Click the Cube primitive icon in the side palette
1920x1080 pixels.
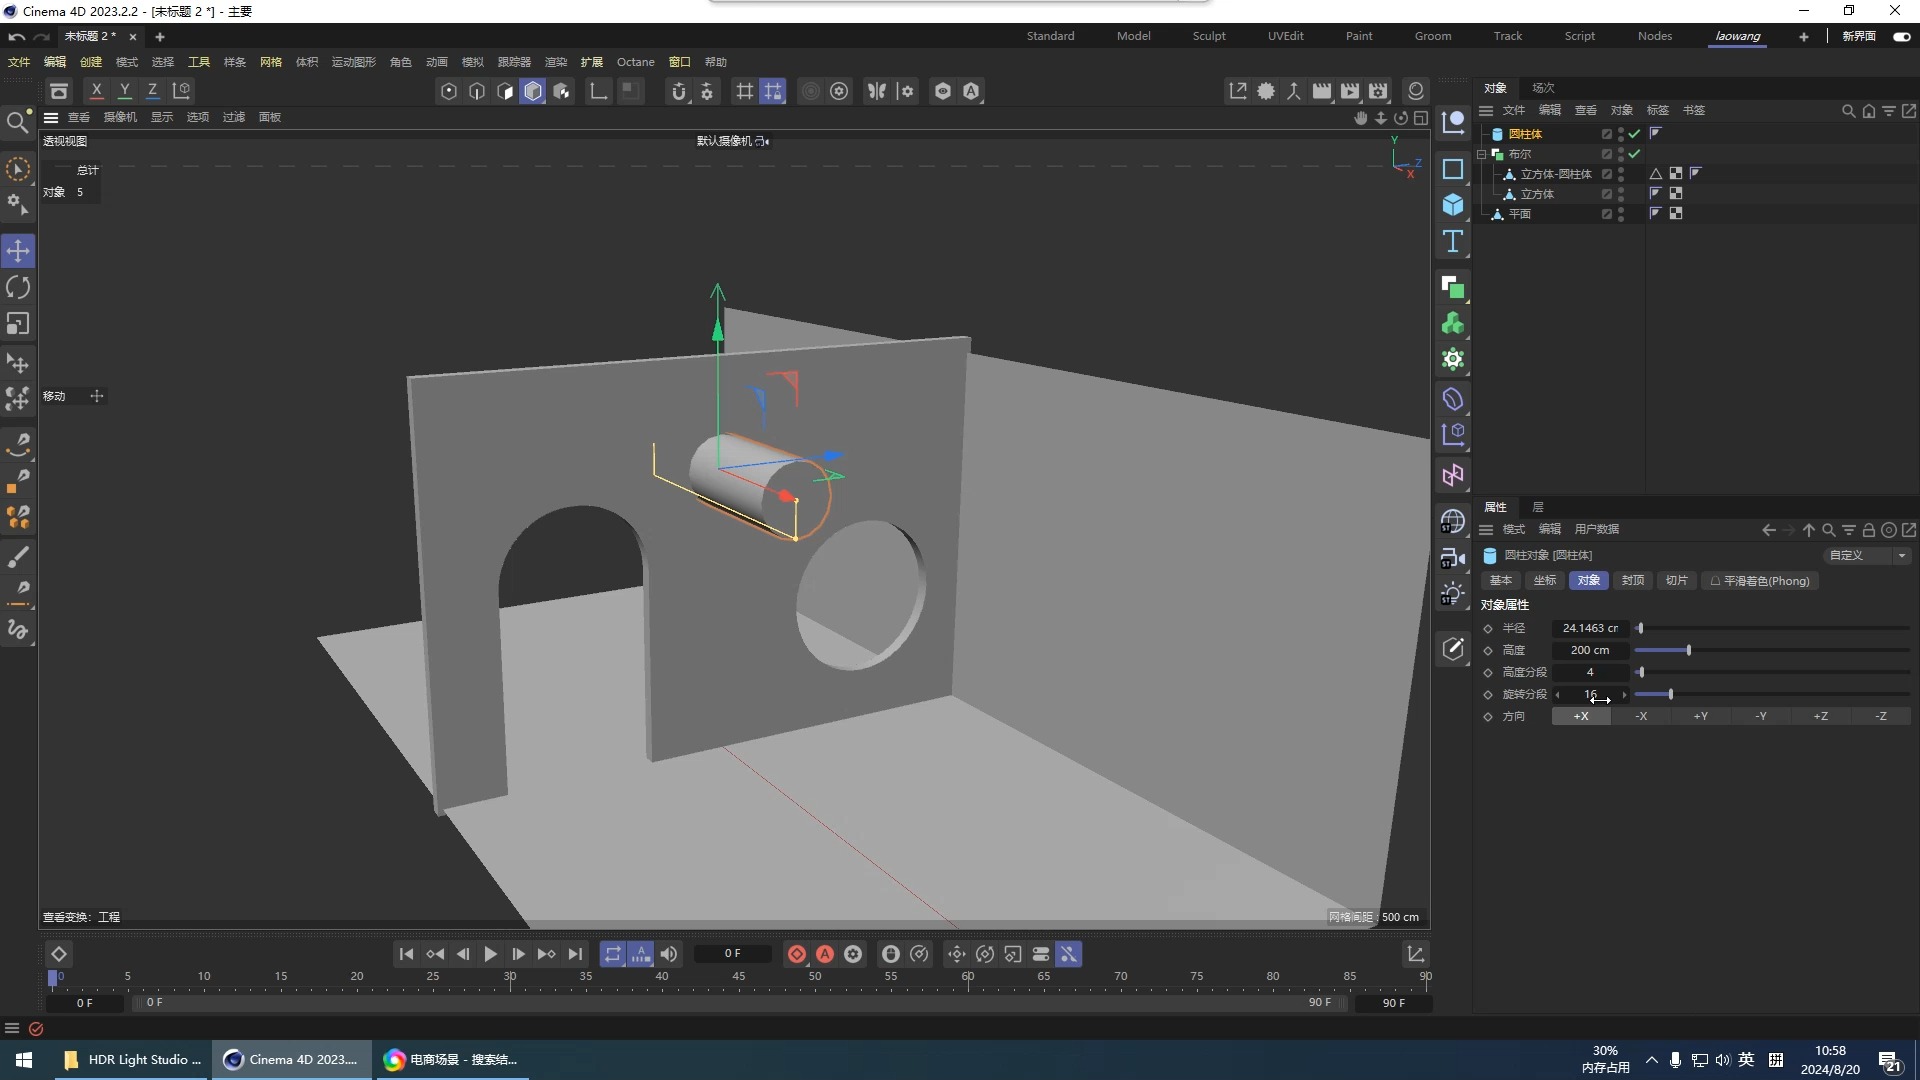[1453, 205]
